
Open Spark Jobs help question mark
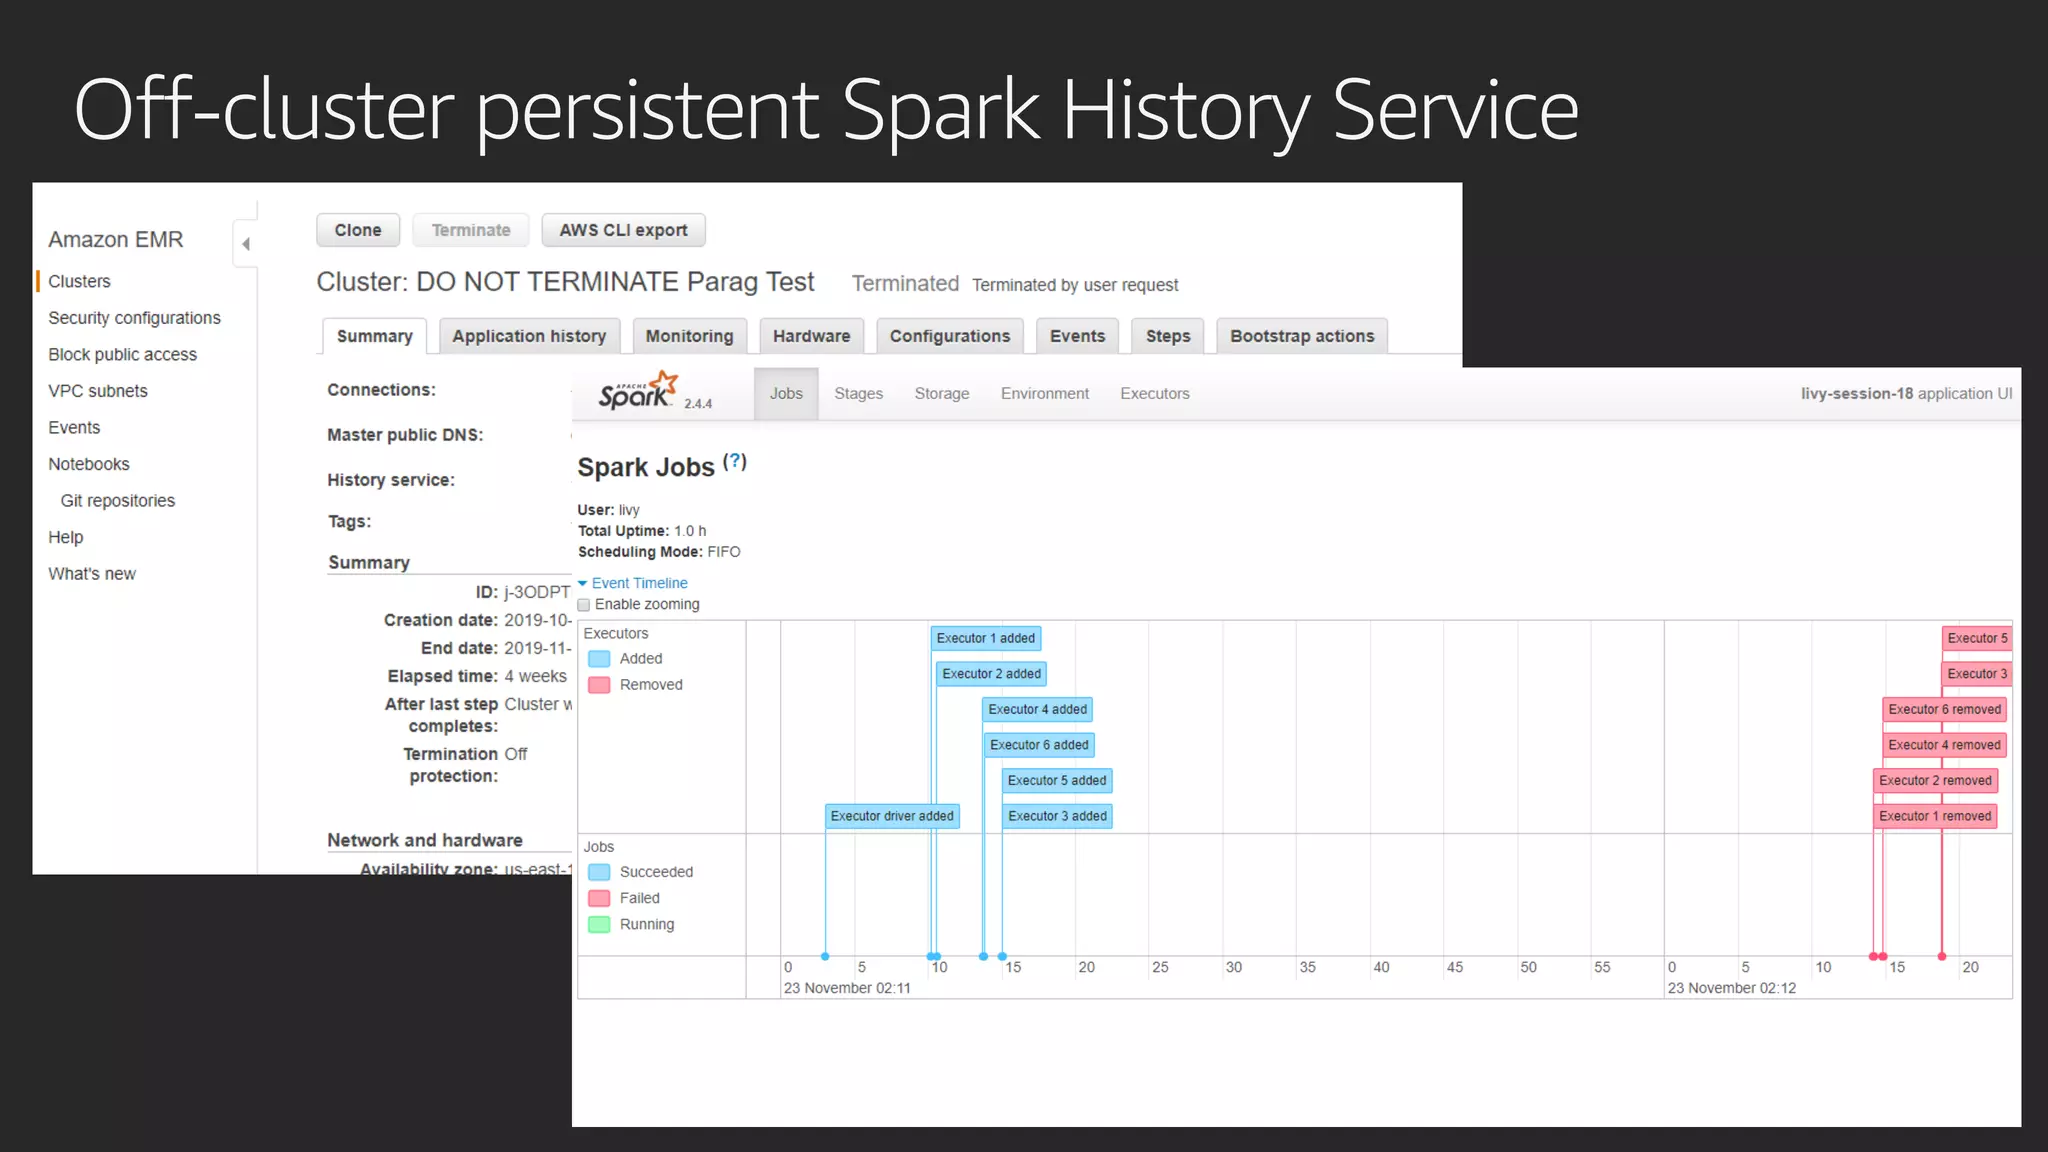[x=735, y=461]
